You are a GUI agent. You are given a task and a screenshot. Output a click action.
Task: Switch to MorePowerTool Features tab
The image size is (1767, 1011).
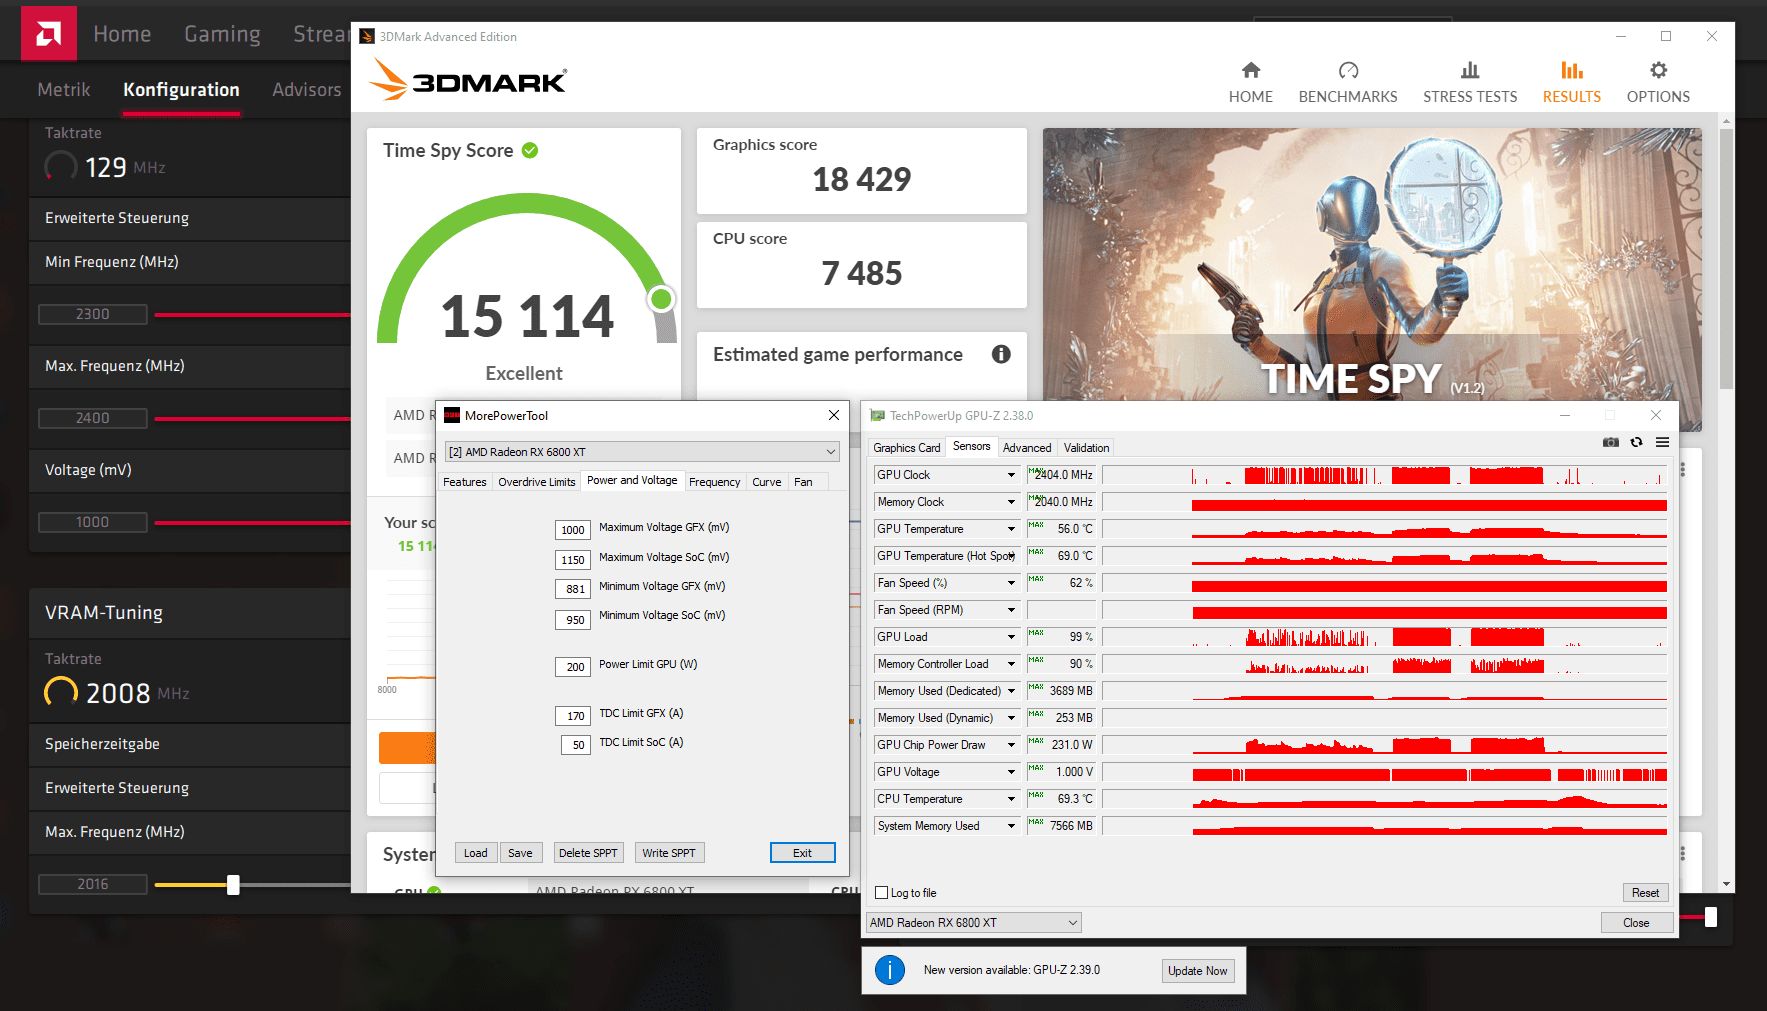pyautogui.click(x=465, y=482)
